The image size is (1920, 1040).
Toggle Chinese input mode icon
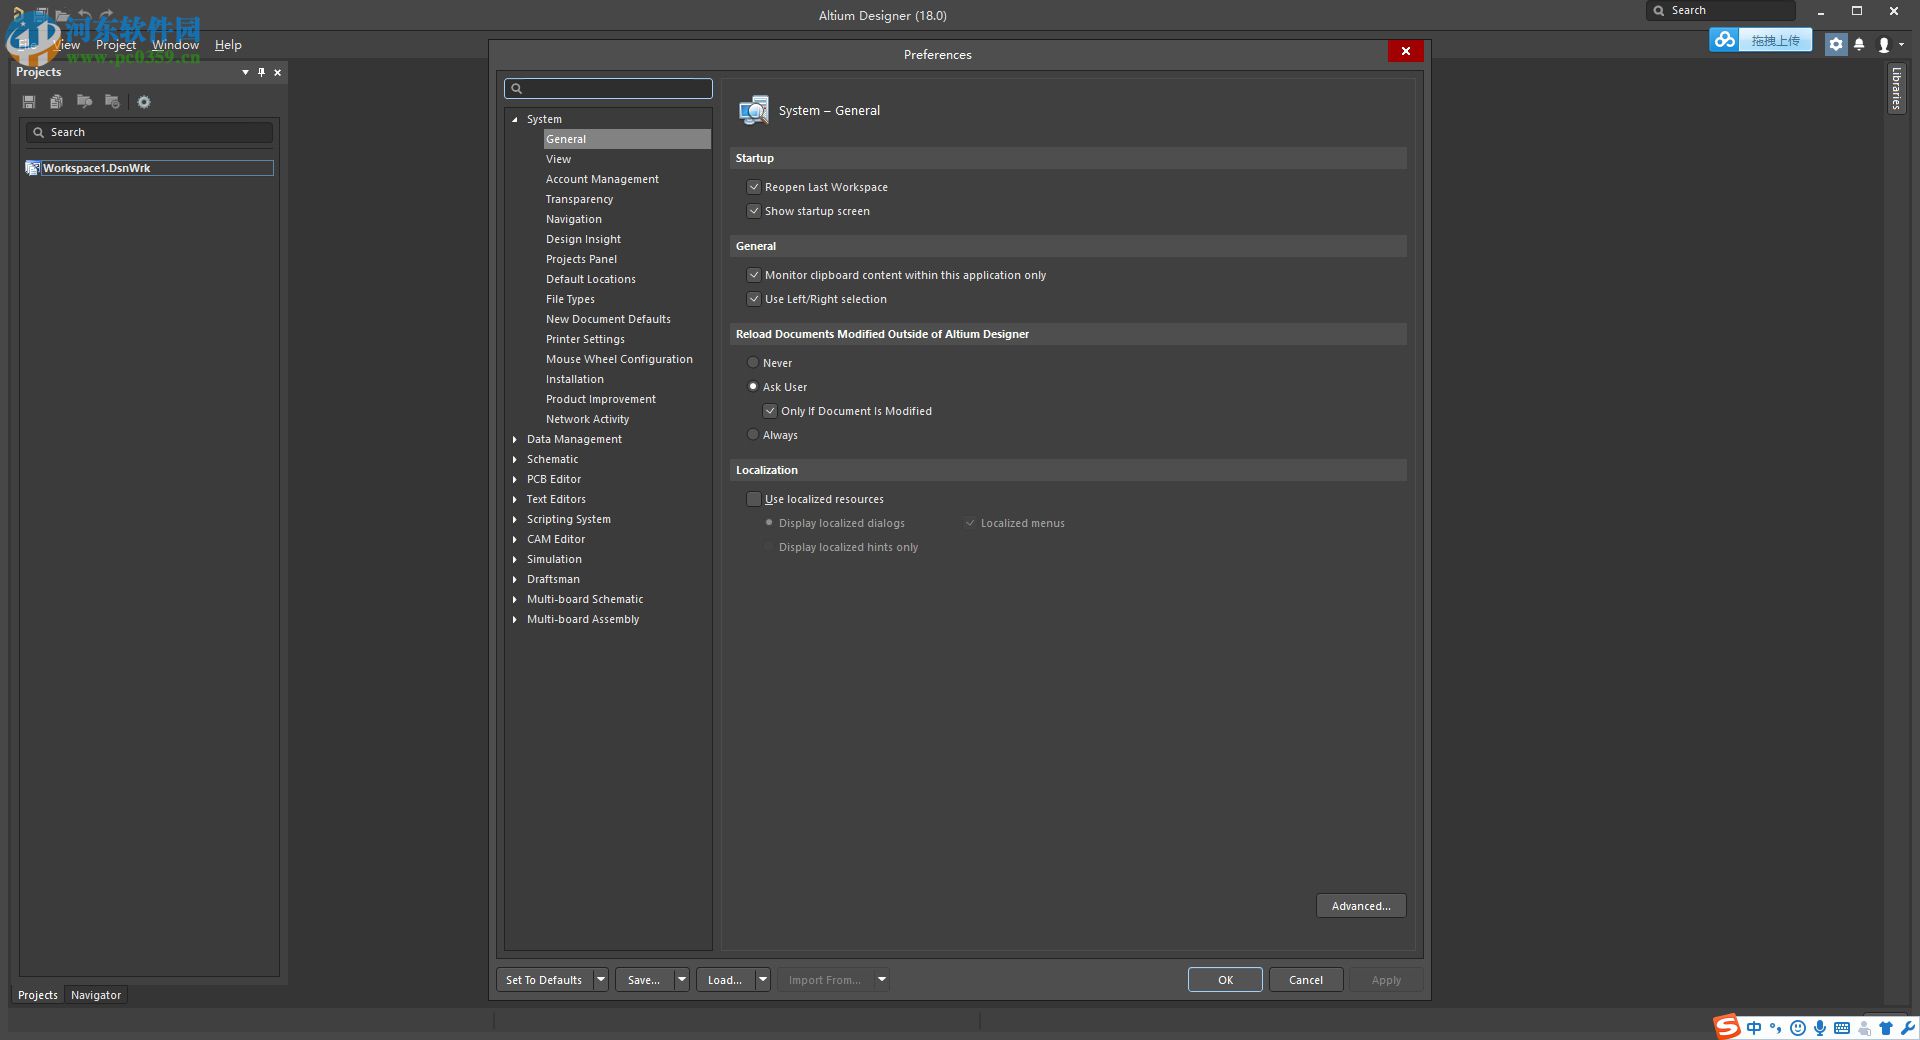pyautogui.click(x=1754, y=1028)
